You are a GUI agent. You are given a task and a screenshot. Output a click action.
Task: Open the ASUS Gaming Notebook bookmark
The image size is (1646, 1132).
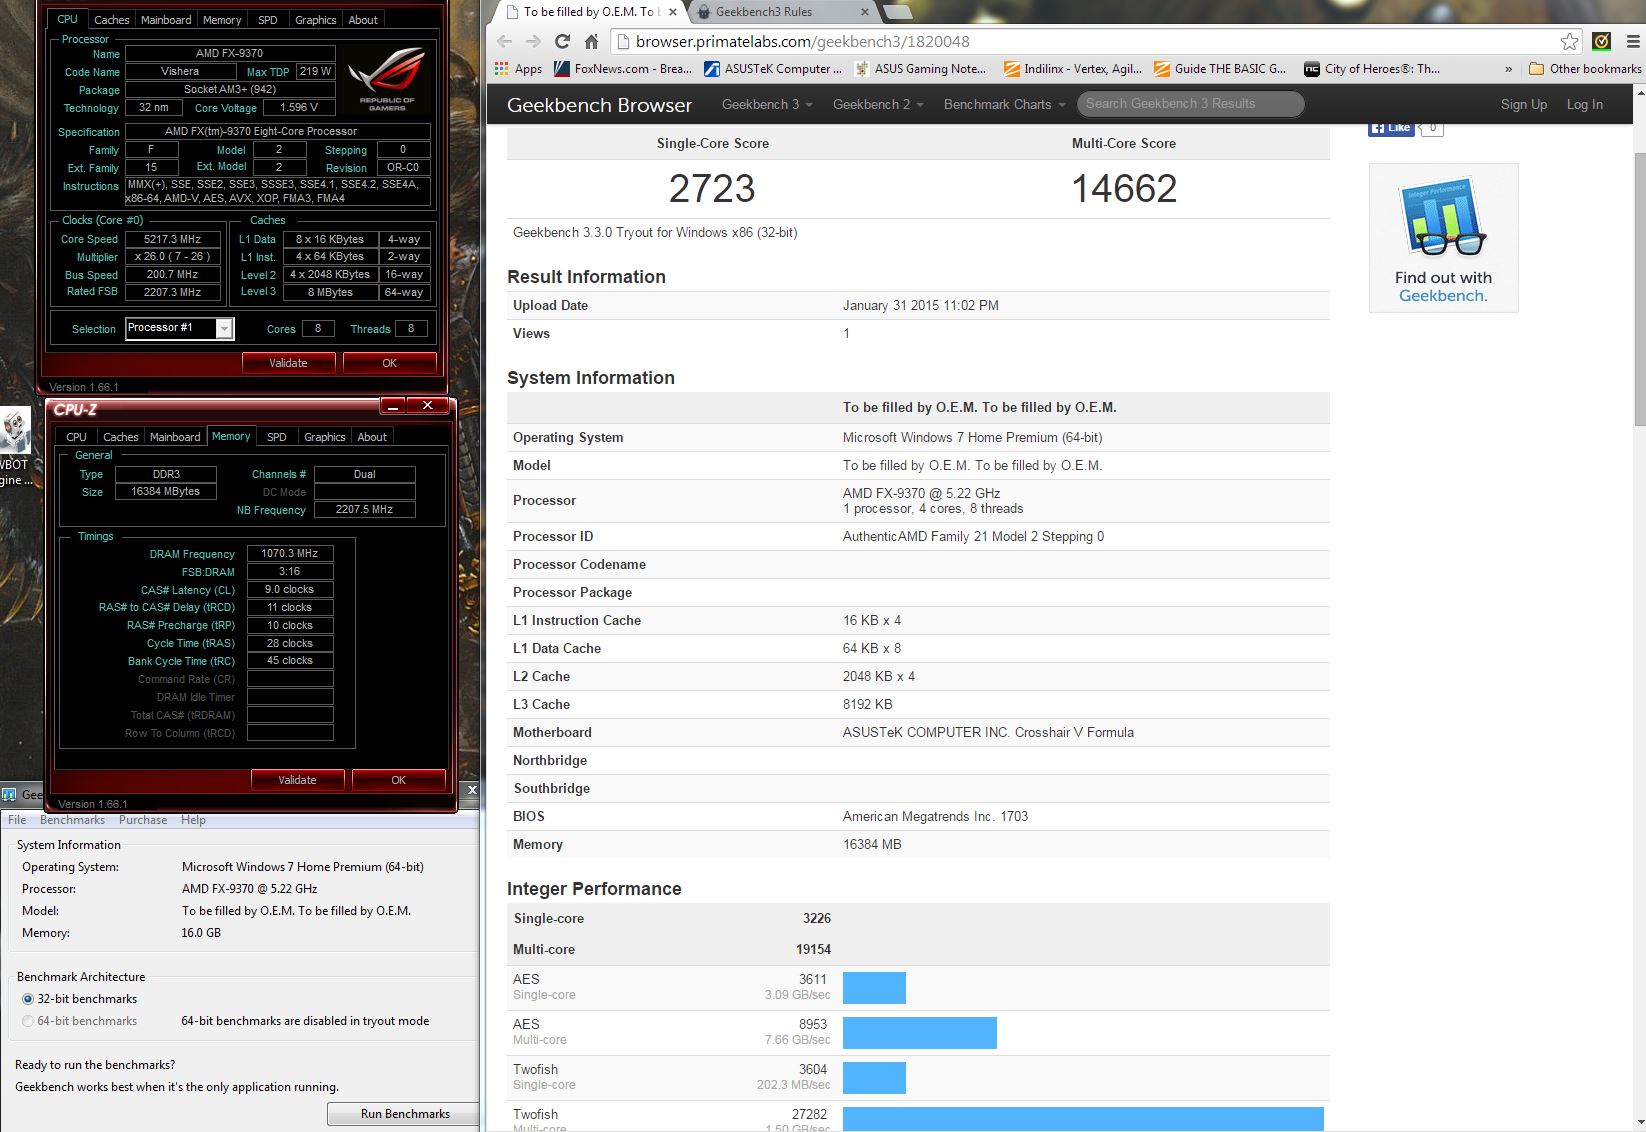[x=920, y=69]
